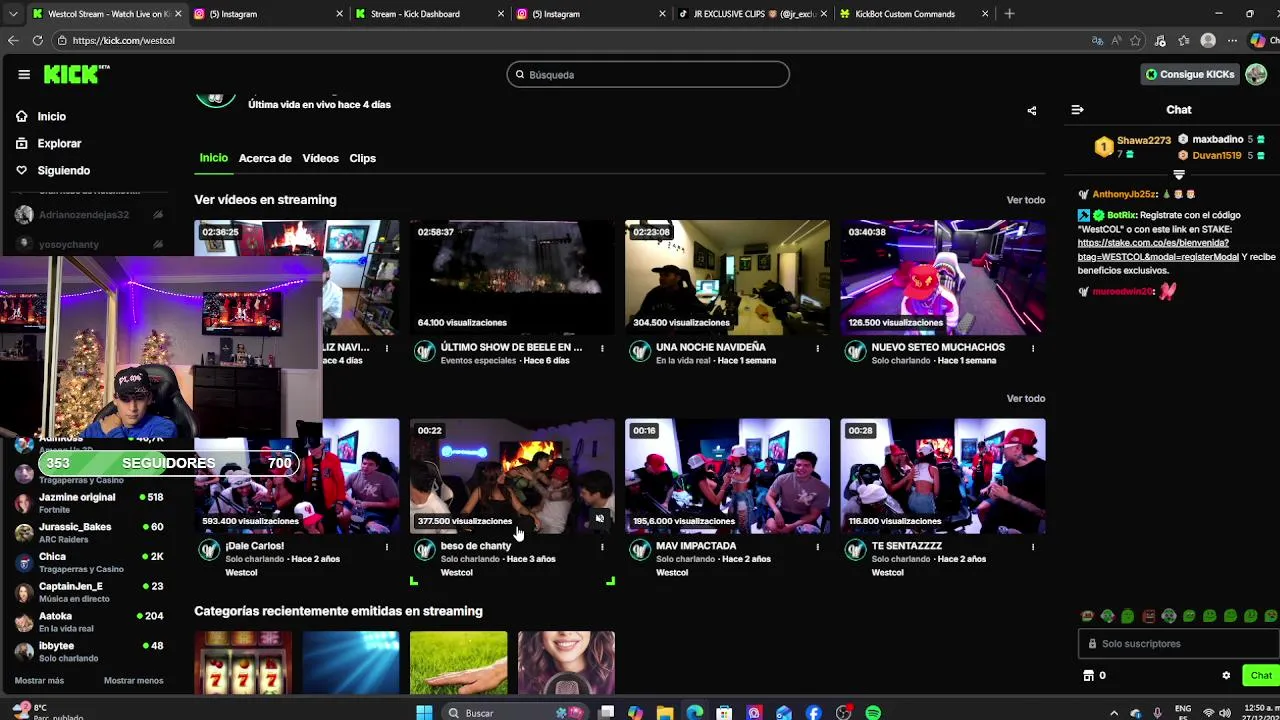Go to Inicio in sidebar
The image size is (1280, 720).
51,117
